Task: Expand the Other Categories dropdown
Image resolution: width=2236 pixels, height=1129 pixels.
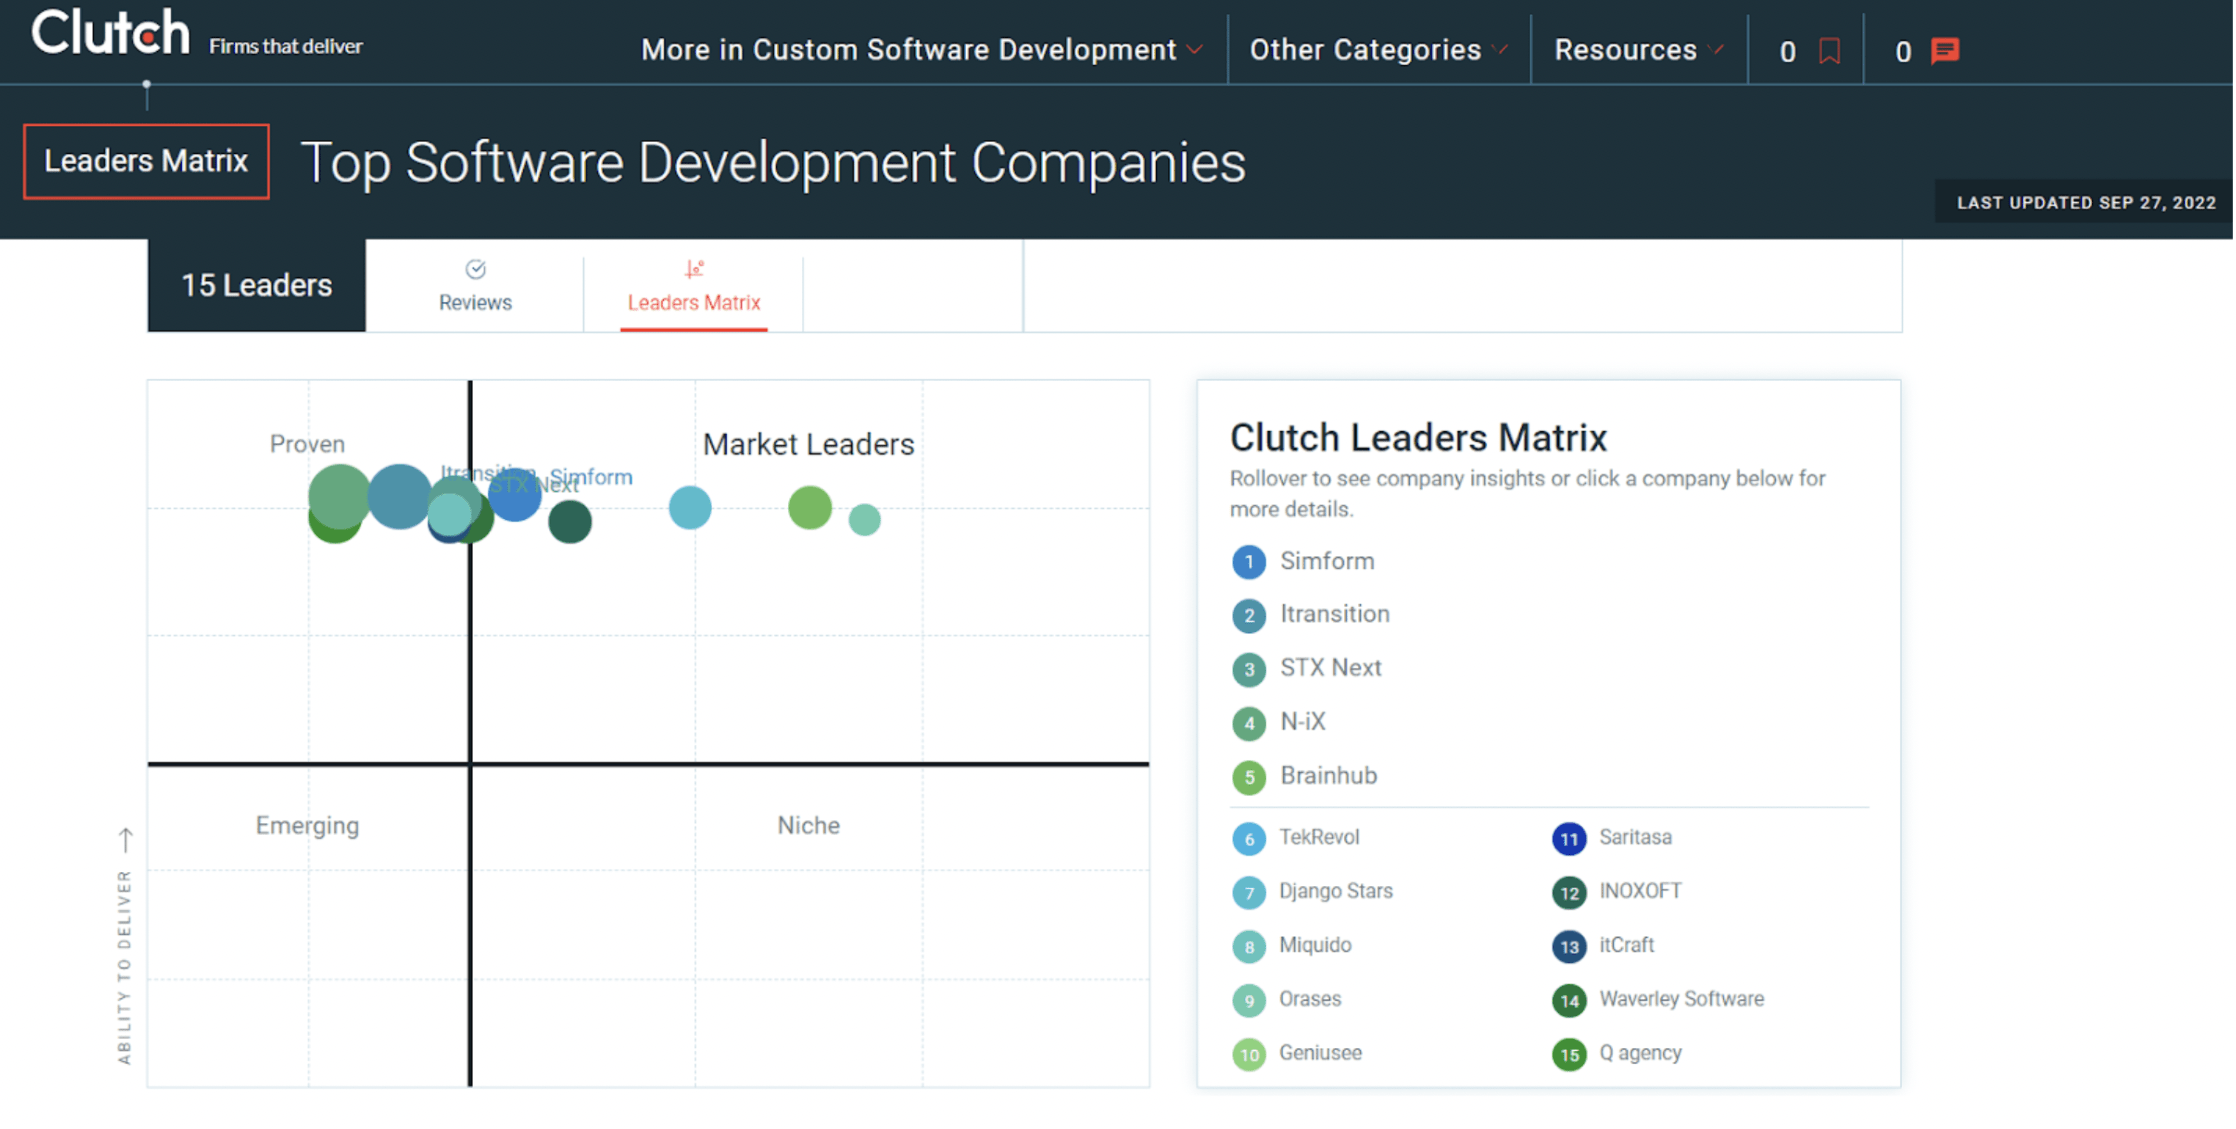Action: (1378, 50)
